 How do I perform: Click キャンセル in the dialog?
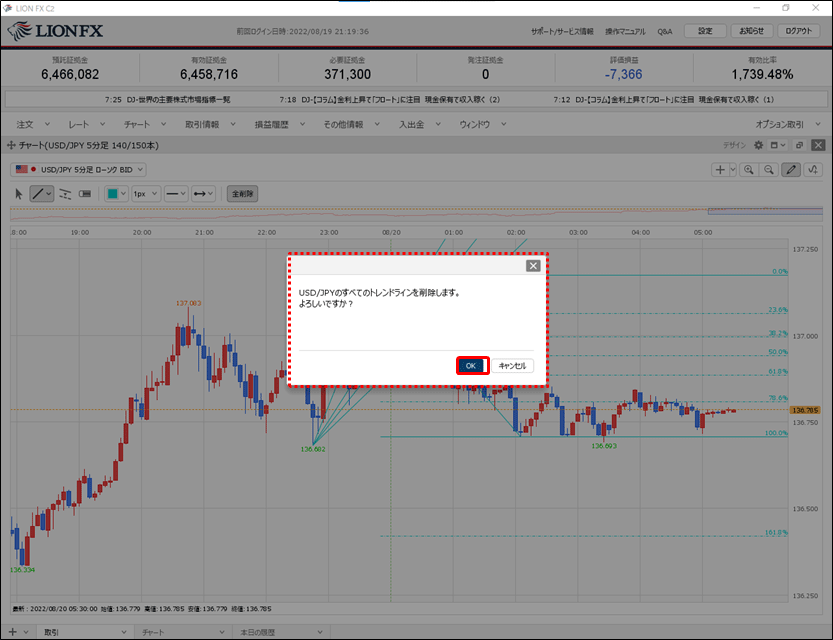512,365
